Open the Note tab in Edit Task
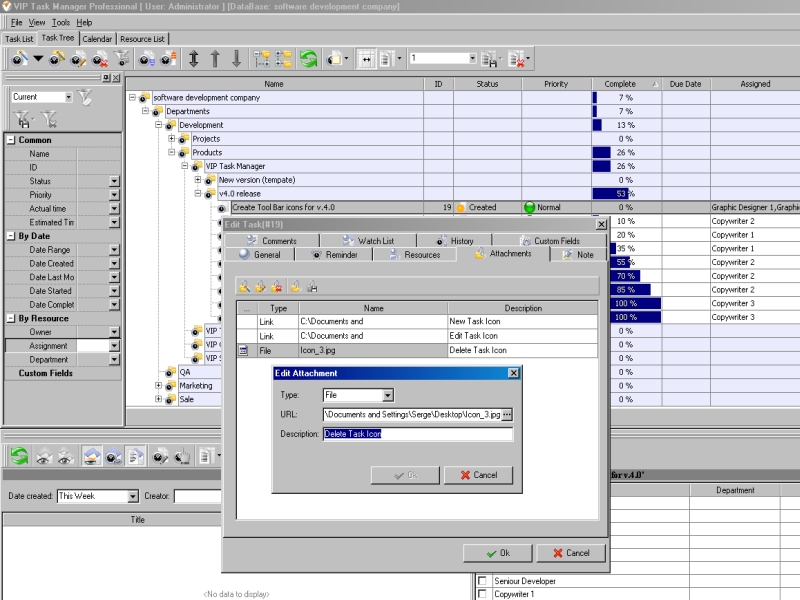 [579, 255]
